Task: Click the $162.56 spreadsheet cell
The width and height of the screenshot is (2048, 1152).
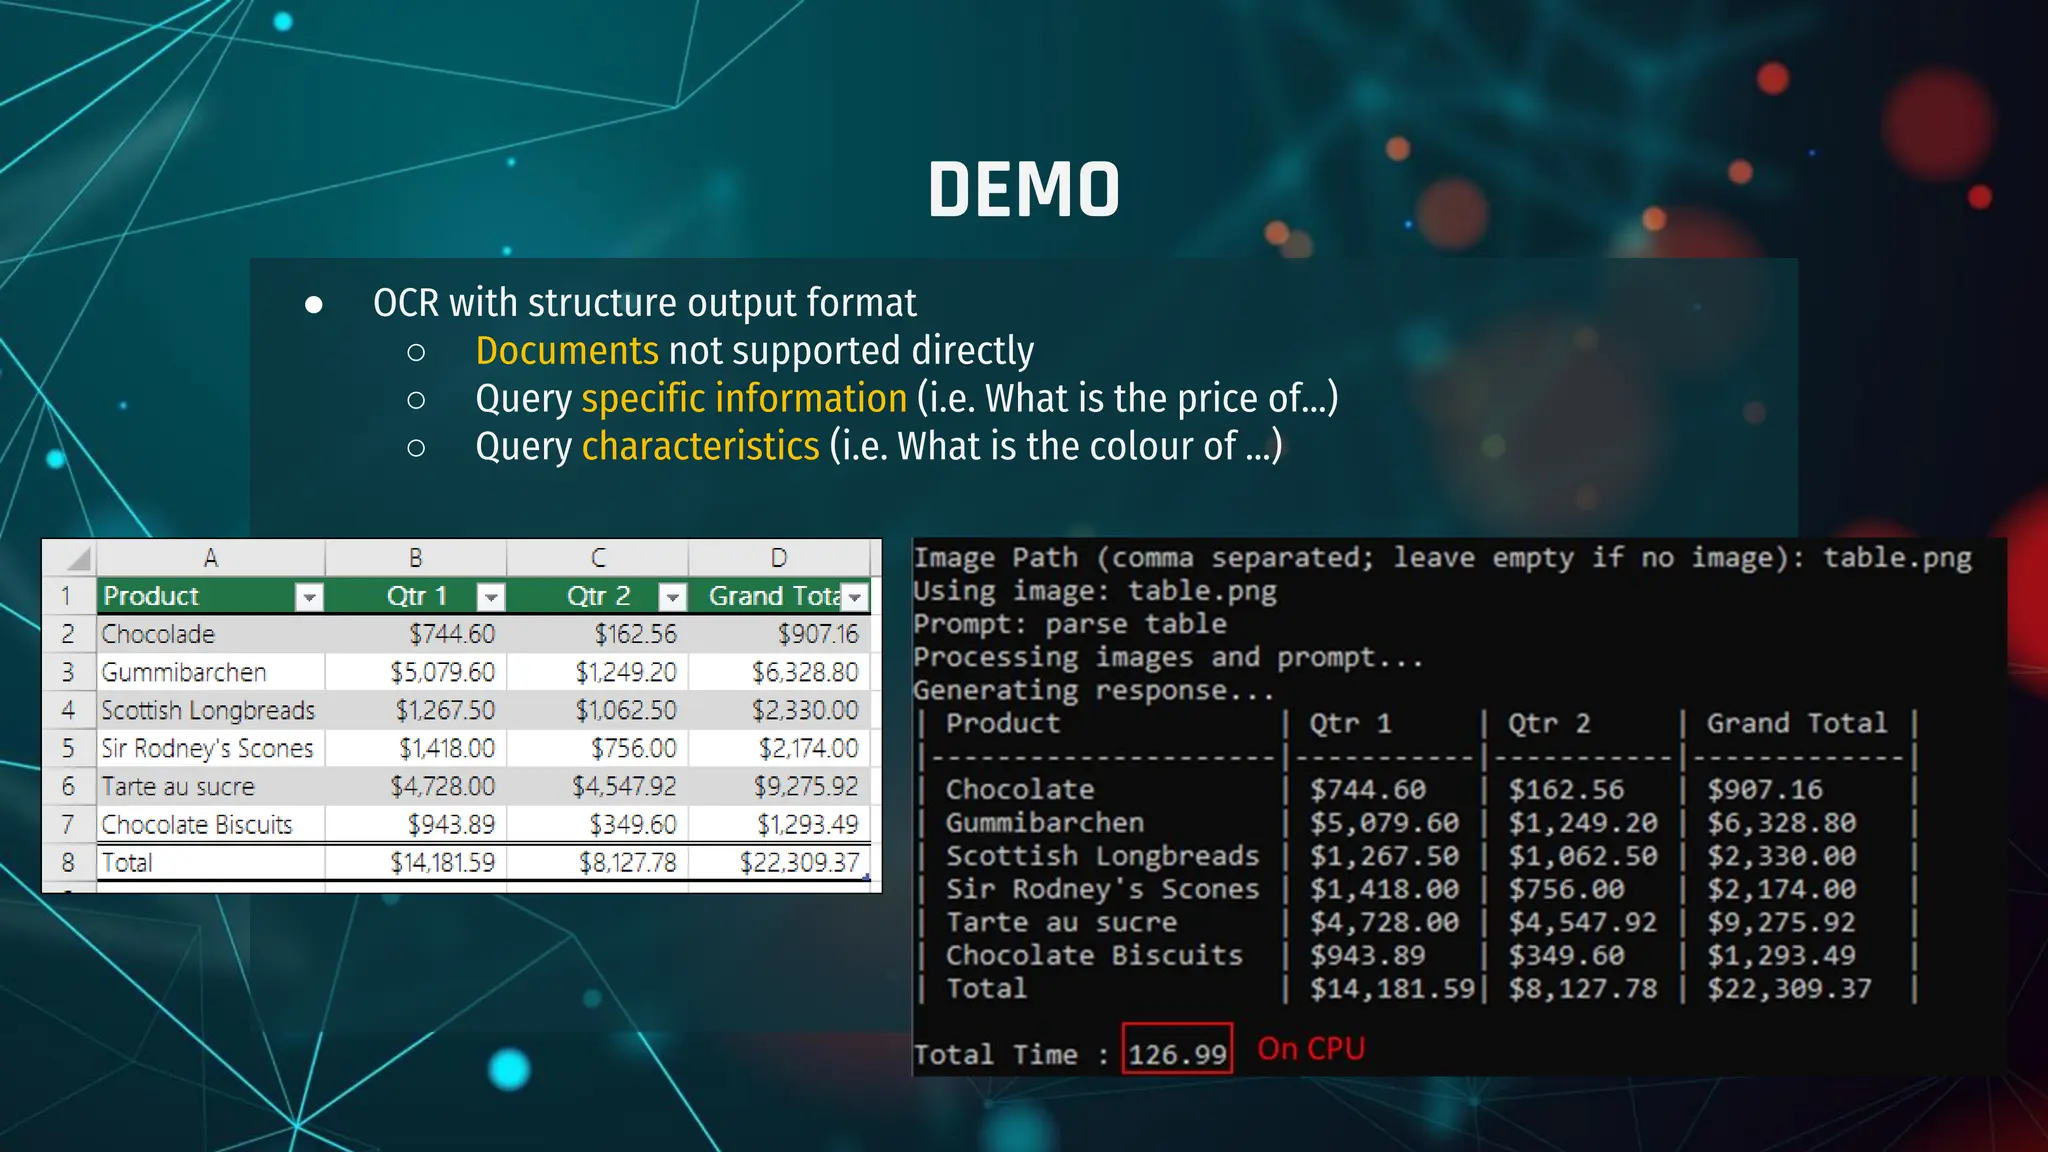Action: click(x=598, y=634)
